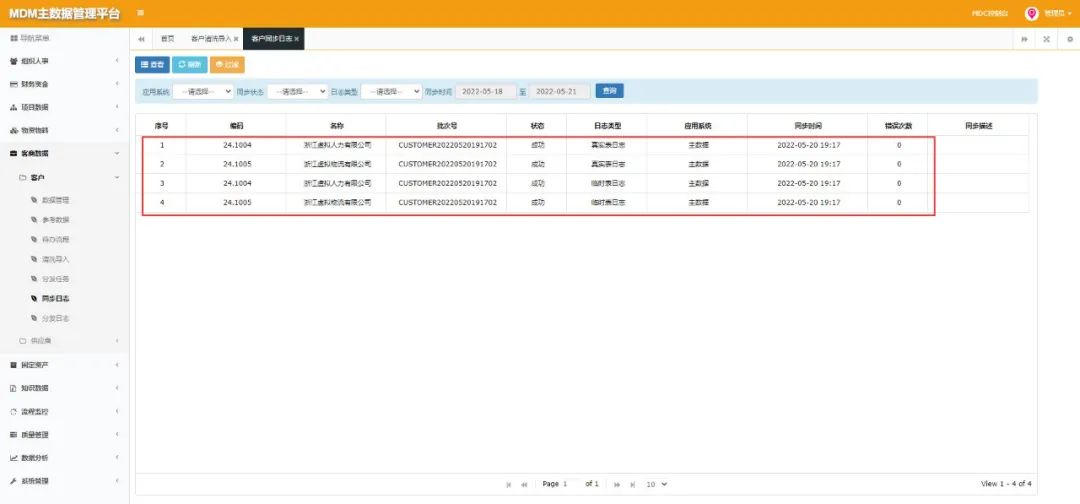The height and width of the screenshot is (504, 1080).
Task: Sort by the 批次号 column header
Action: (x=447, y=125)
